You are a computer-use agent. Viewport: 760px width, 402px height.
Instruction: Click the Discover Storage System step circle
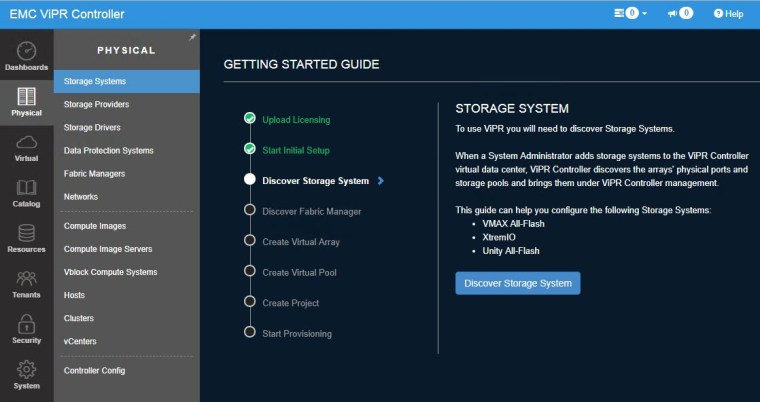(x=250, y=179)
